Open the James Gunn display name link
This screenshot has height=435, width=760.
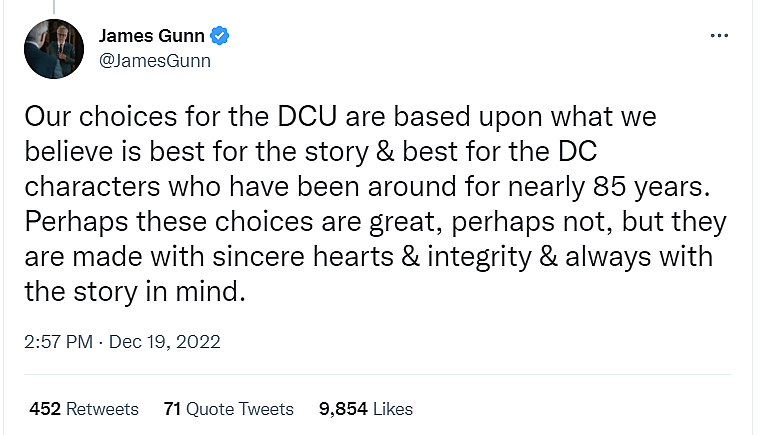click(152, 37)
